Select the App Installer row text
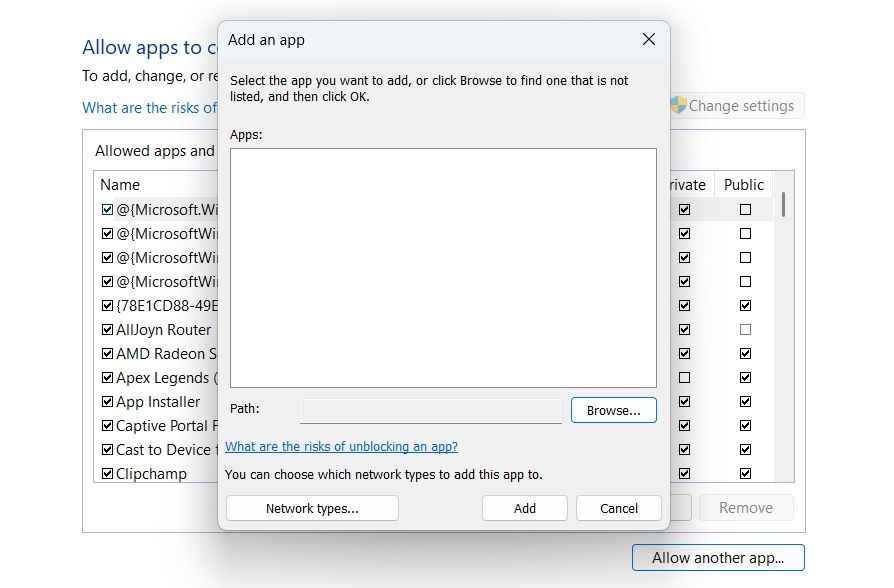Screen dimensions: 894x588 [158, 402]
